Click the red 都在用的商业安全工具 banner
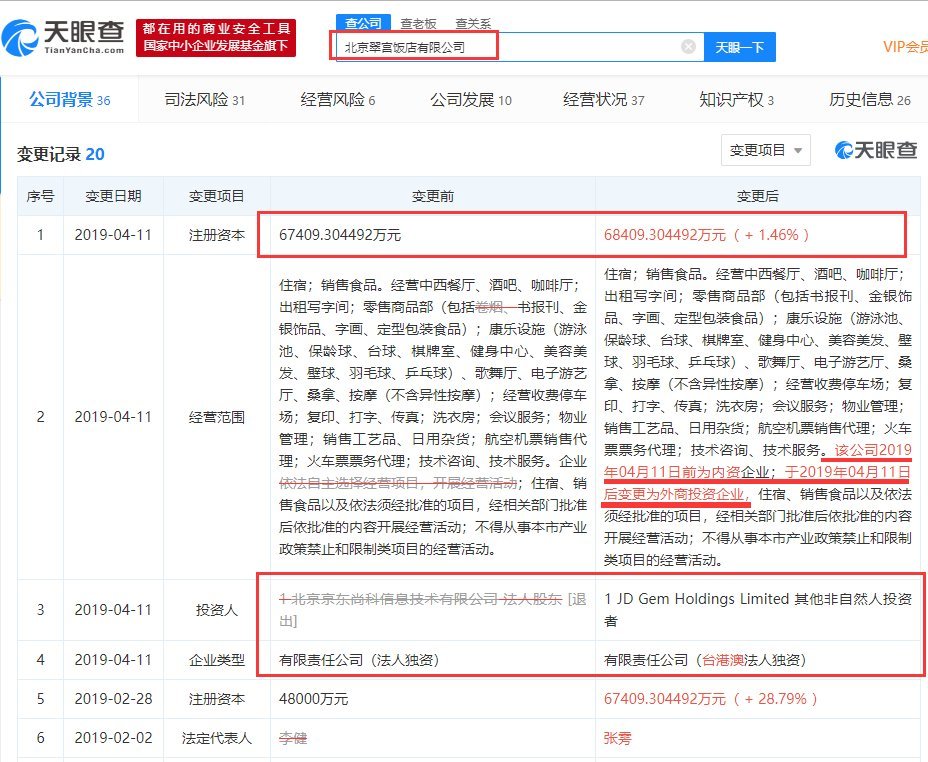The height and width of the screenshot is (762, 928). tap(216, 37)
